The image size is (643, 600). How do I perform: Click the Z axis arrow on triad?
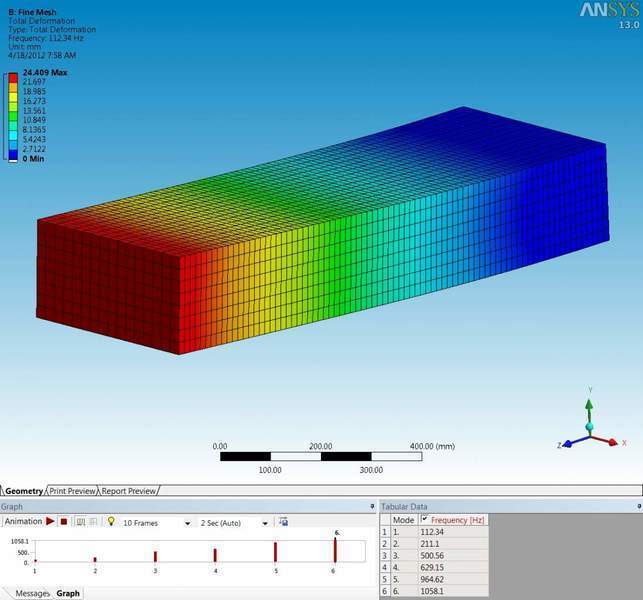click(568, 444)
